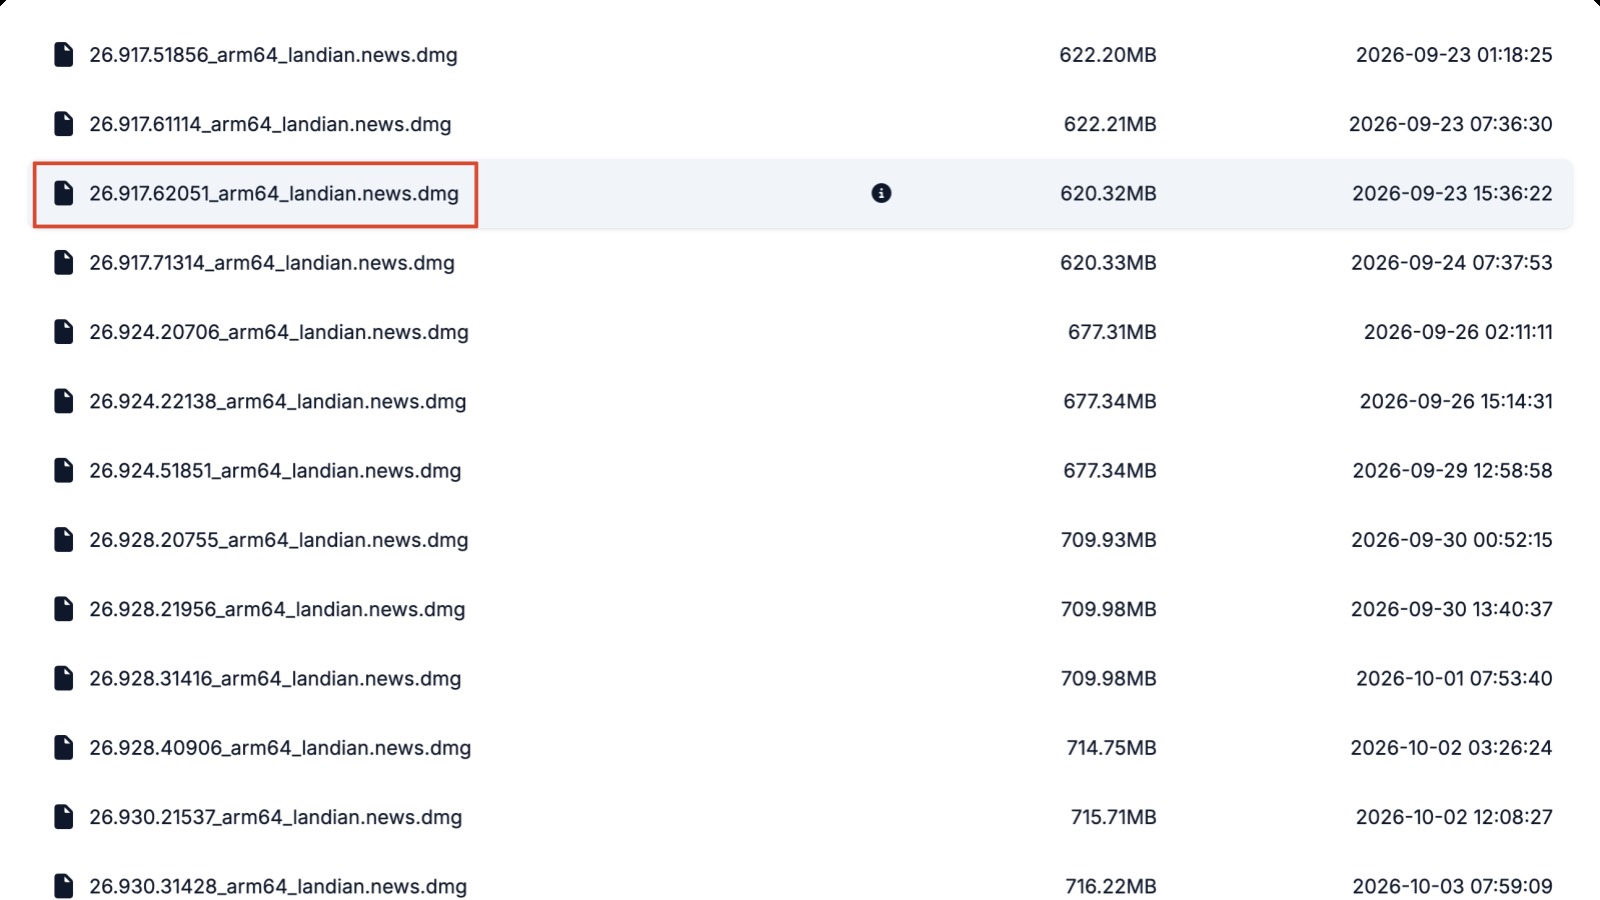The image size is (1600, 900).
Task: Click the 622.21MB file size
Action: 1110,124
